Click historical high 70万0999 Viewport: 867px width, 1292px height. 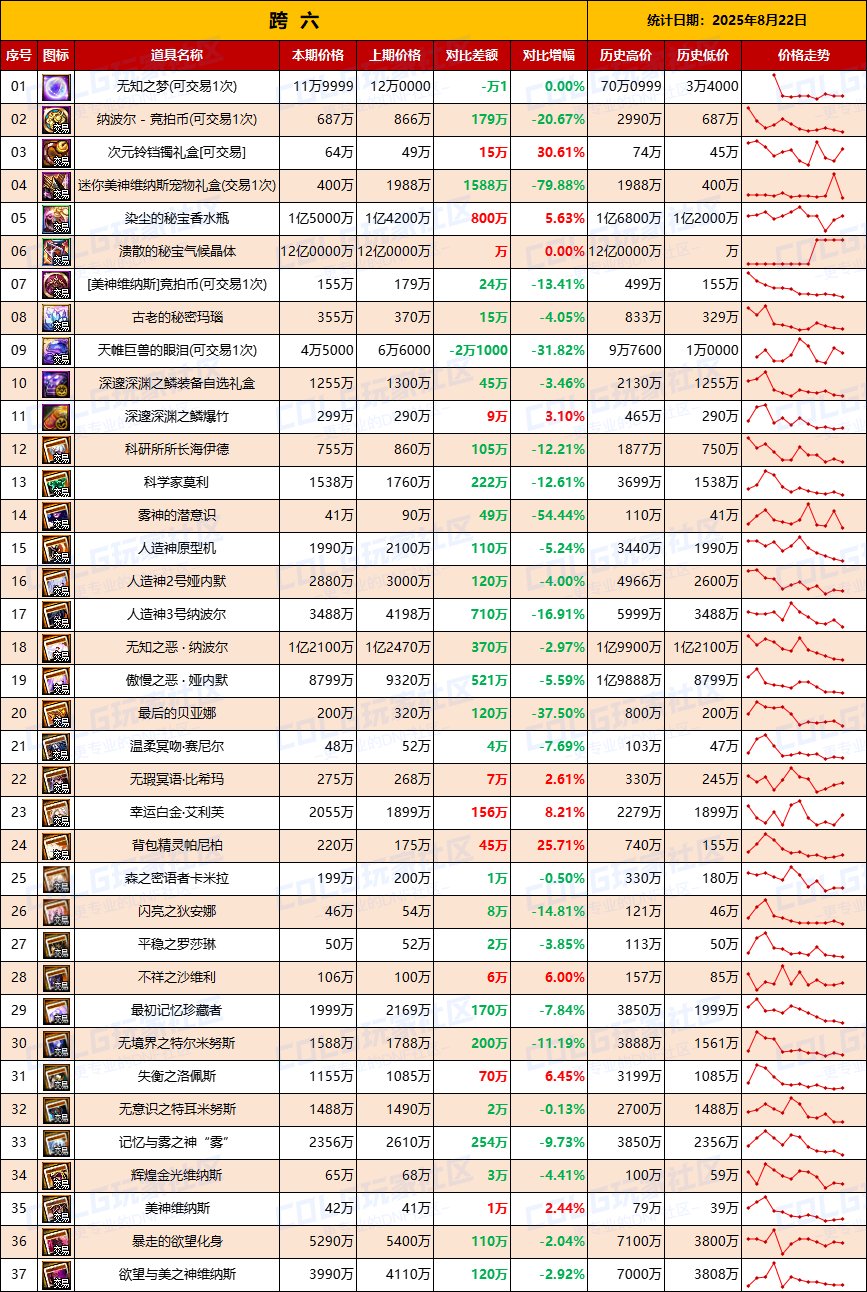[x=631, y=87]
